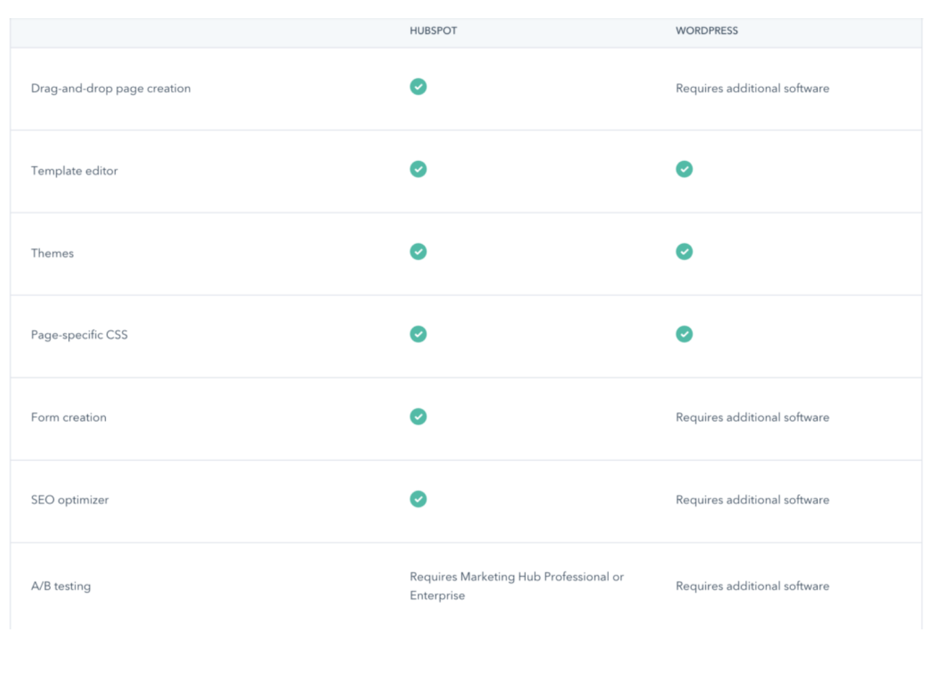This screenshot has height=677, width=939.
Task: Select the WORDPRESS column header
Action: 707,31
